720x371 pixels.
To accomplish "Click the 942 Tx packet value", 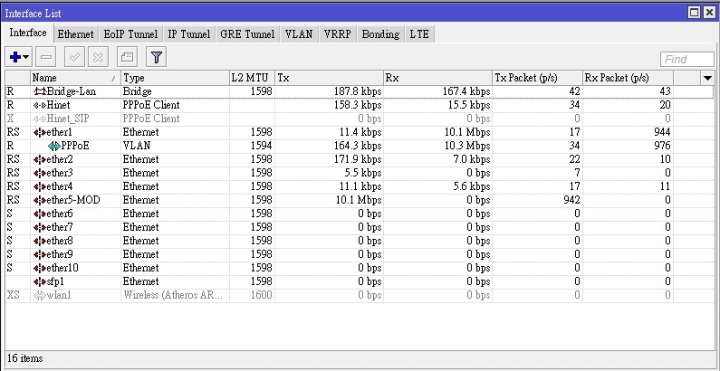I will pos(571,200).
